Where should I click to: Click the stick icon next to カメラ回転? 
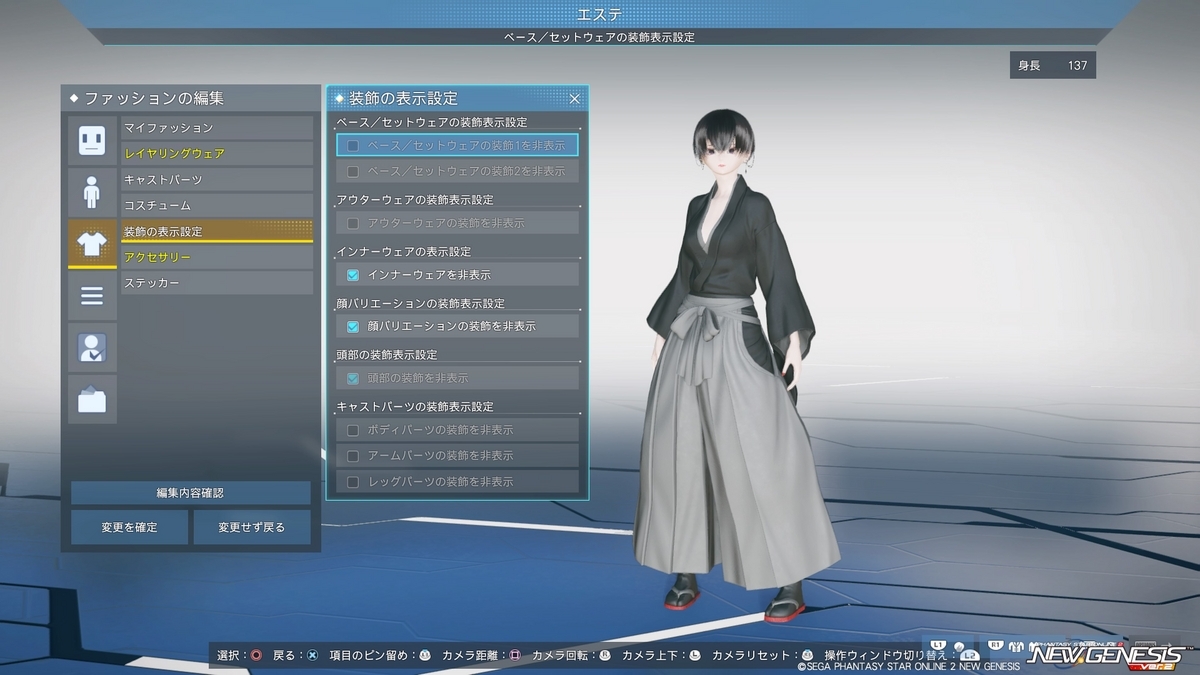pos(604,656)
